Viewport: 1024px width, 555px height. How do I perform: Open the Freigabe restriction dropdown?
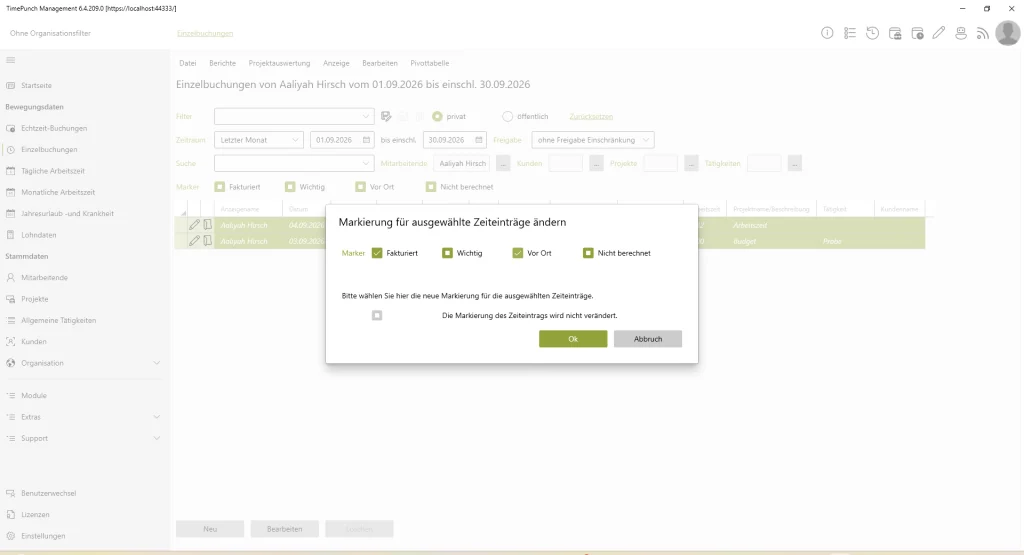tap(592, 140)
